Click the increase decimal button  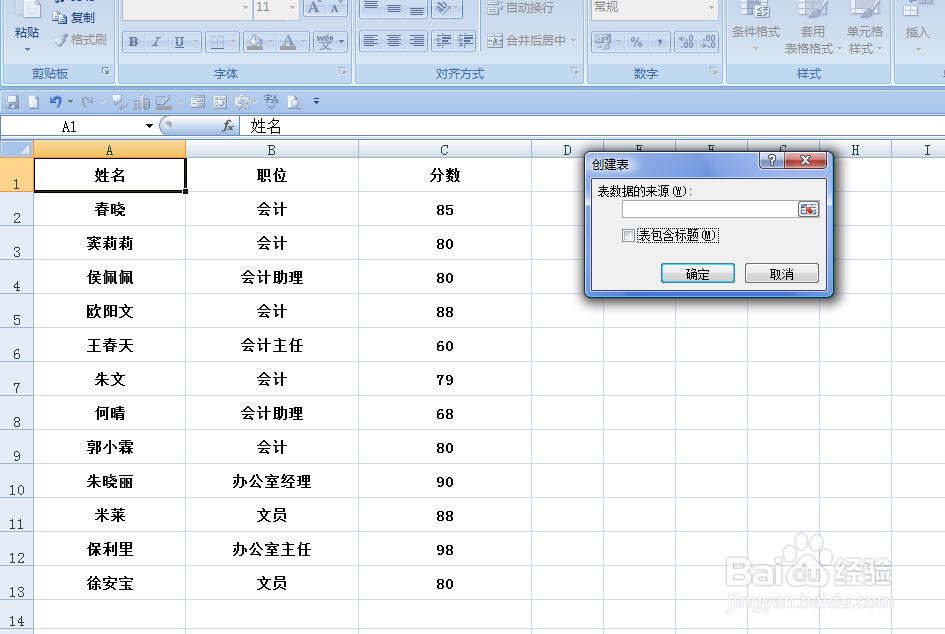pos(686,42)
